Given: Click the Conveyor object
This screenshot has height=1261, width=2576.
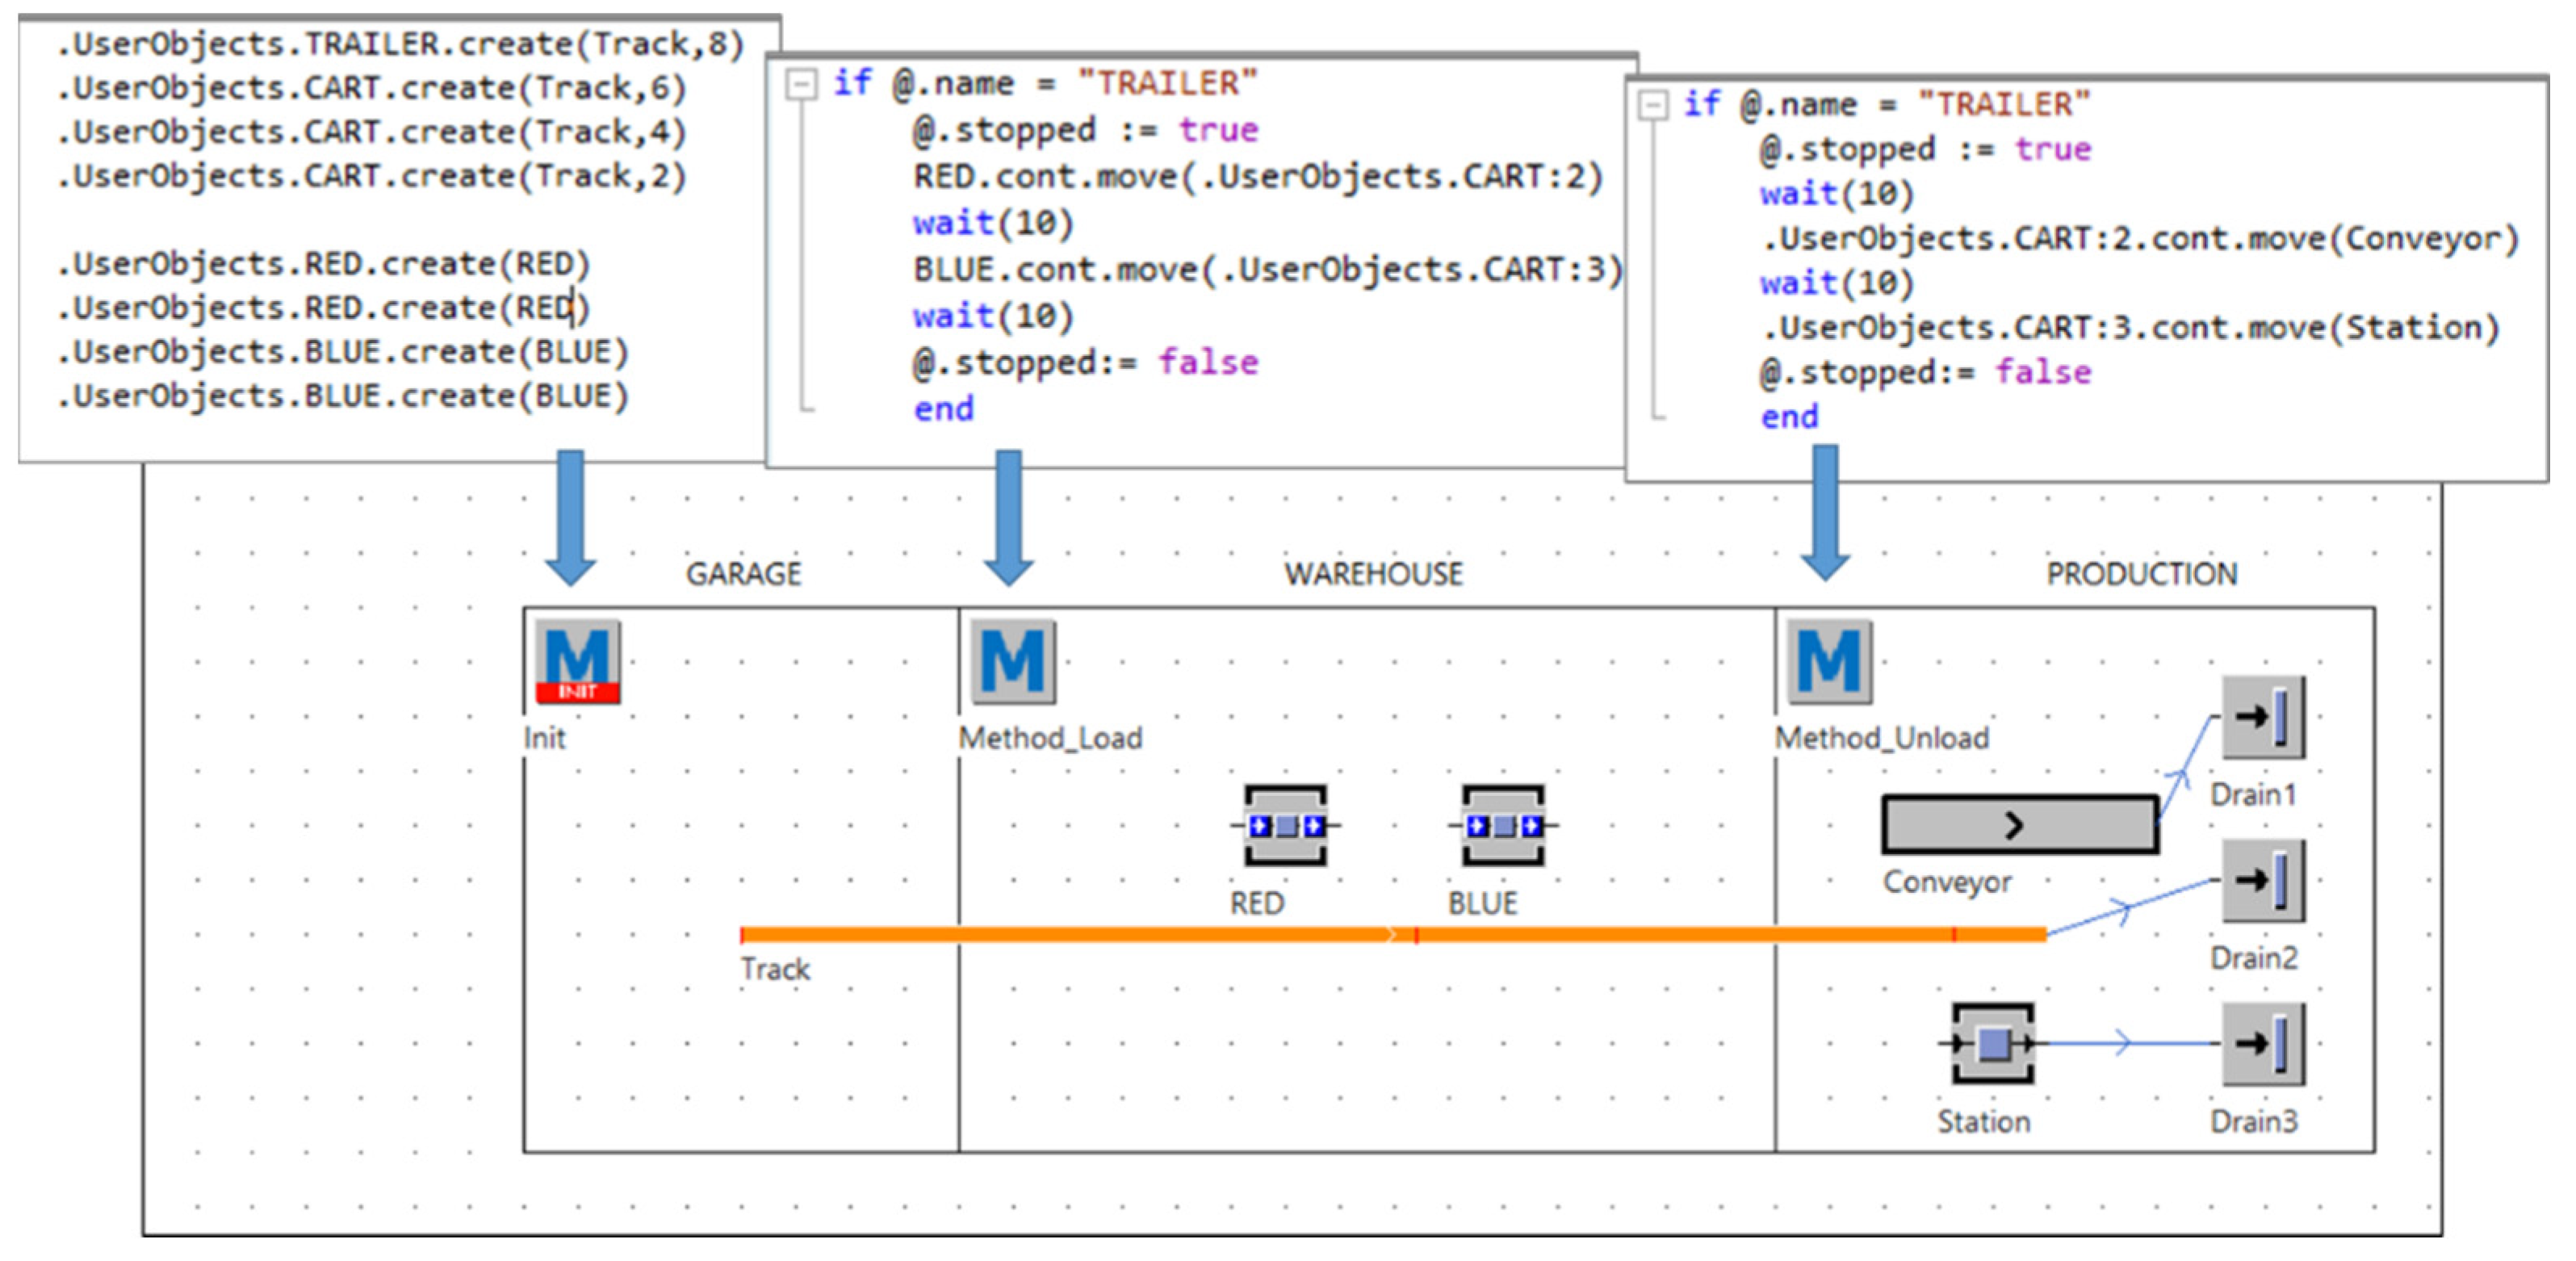Looking at the screenshot, I should point(2018,825).
